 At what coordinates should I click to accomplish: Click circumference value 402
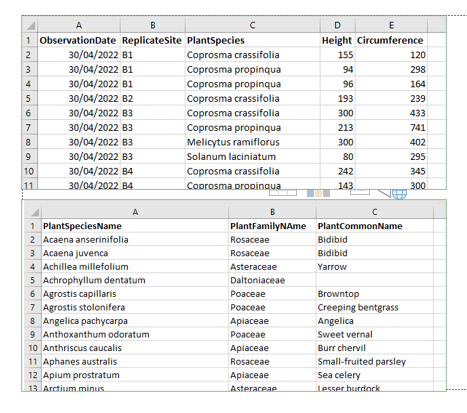pos(391,142)
